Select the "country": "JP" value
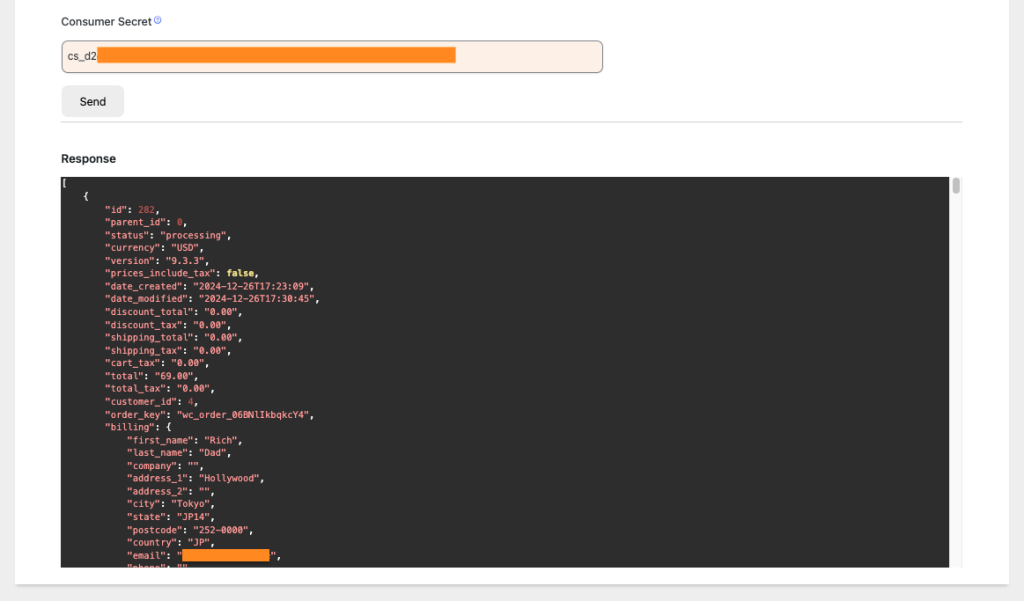 click(x=197, y=541)
